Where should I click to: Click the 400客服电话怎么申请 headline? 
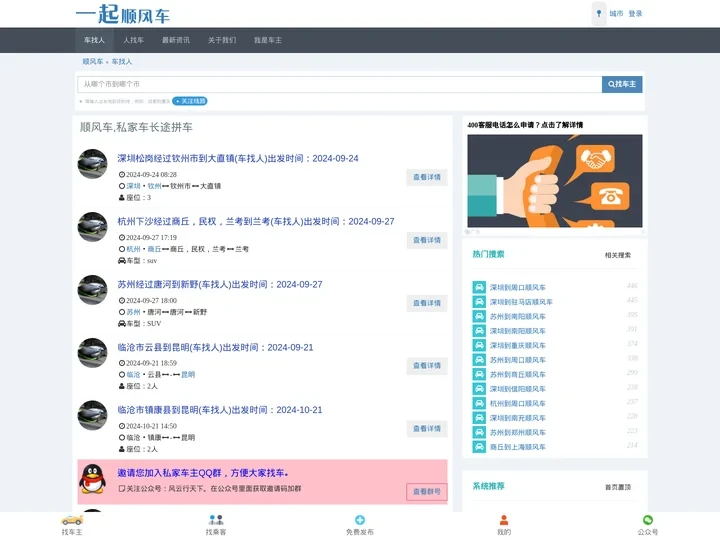525,125
